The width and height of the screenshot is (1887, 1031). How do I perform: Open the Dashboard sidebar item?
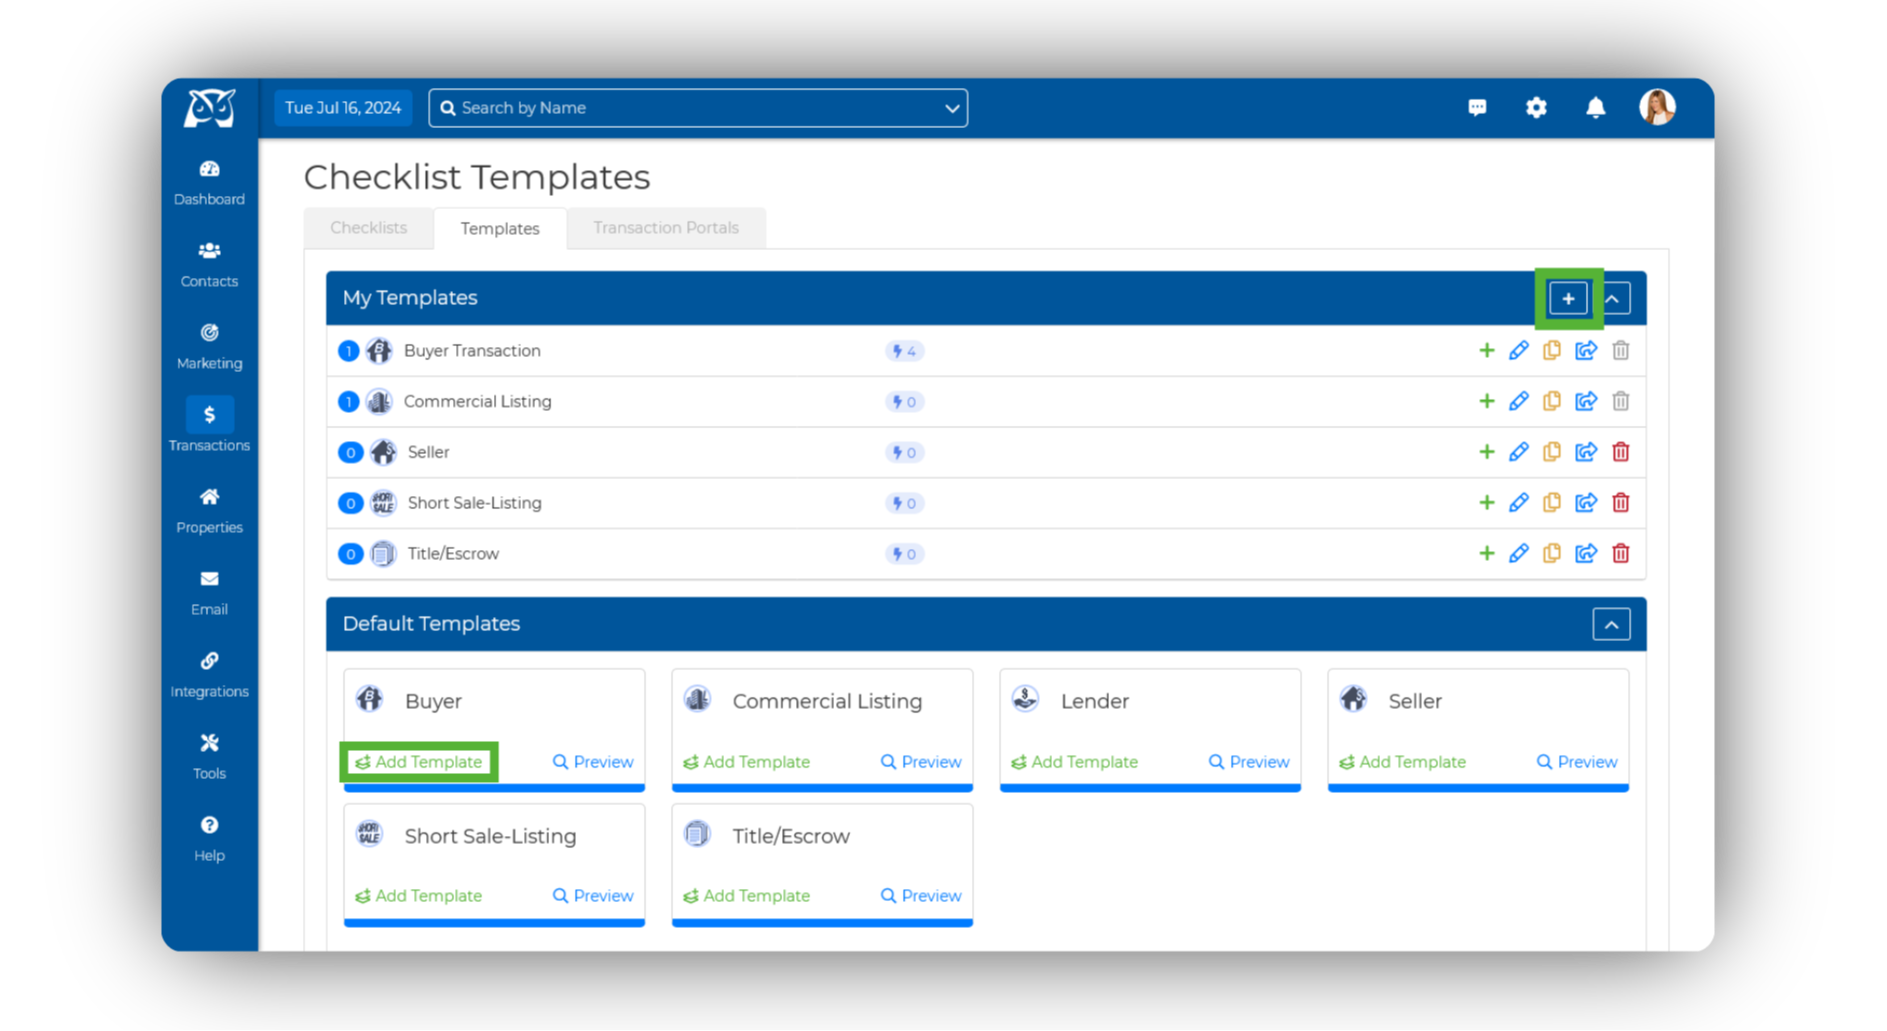(x=209, y=183)
